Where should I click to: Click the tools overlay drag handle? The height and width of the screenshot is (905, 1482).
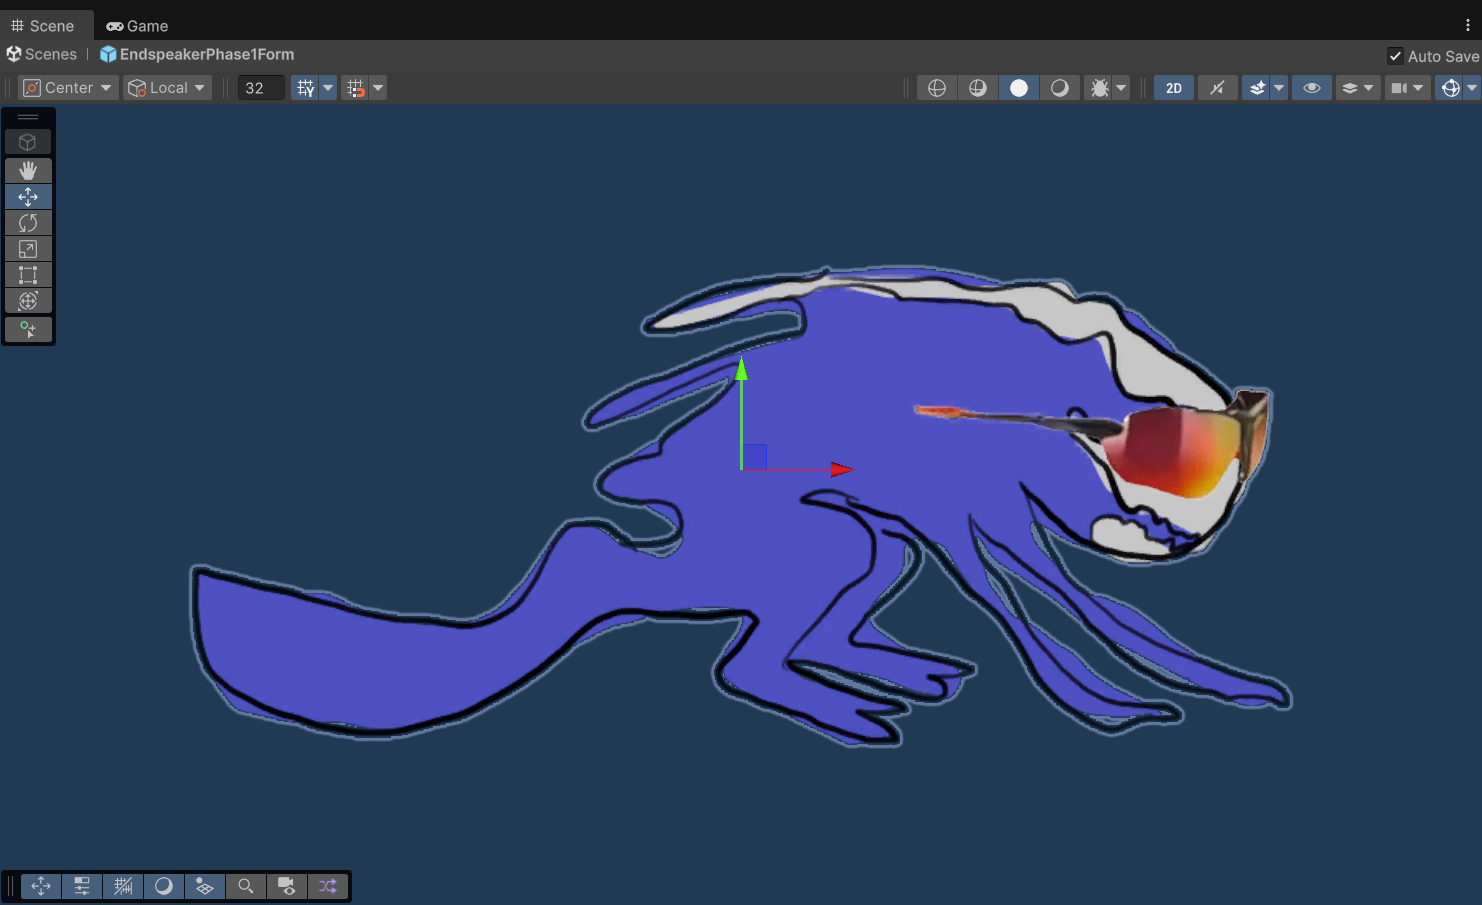tap(28, 117)
